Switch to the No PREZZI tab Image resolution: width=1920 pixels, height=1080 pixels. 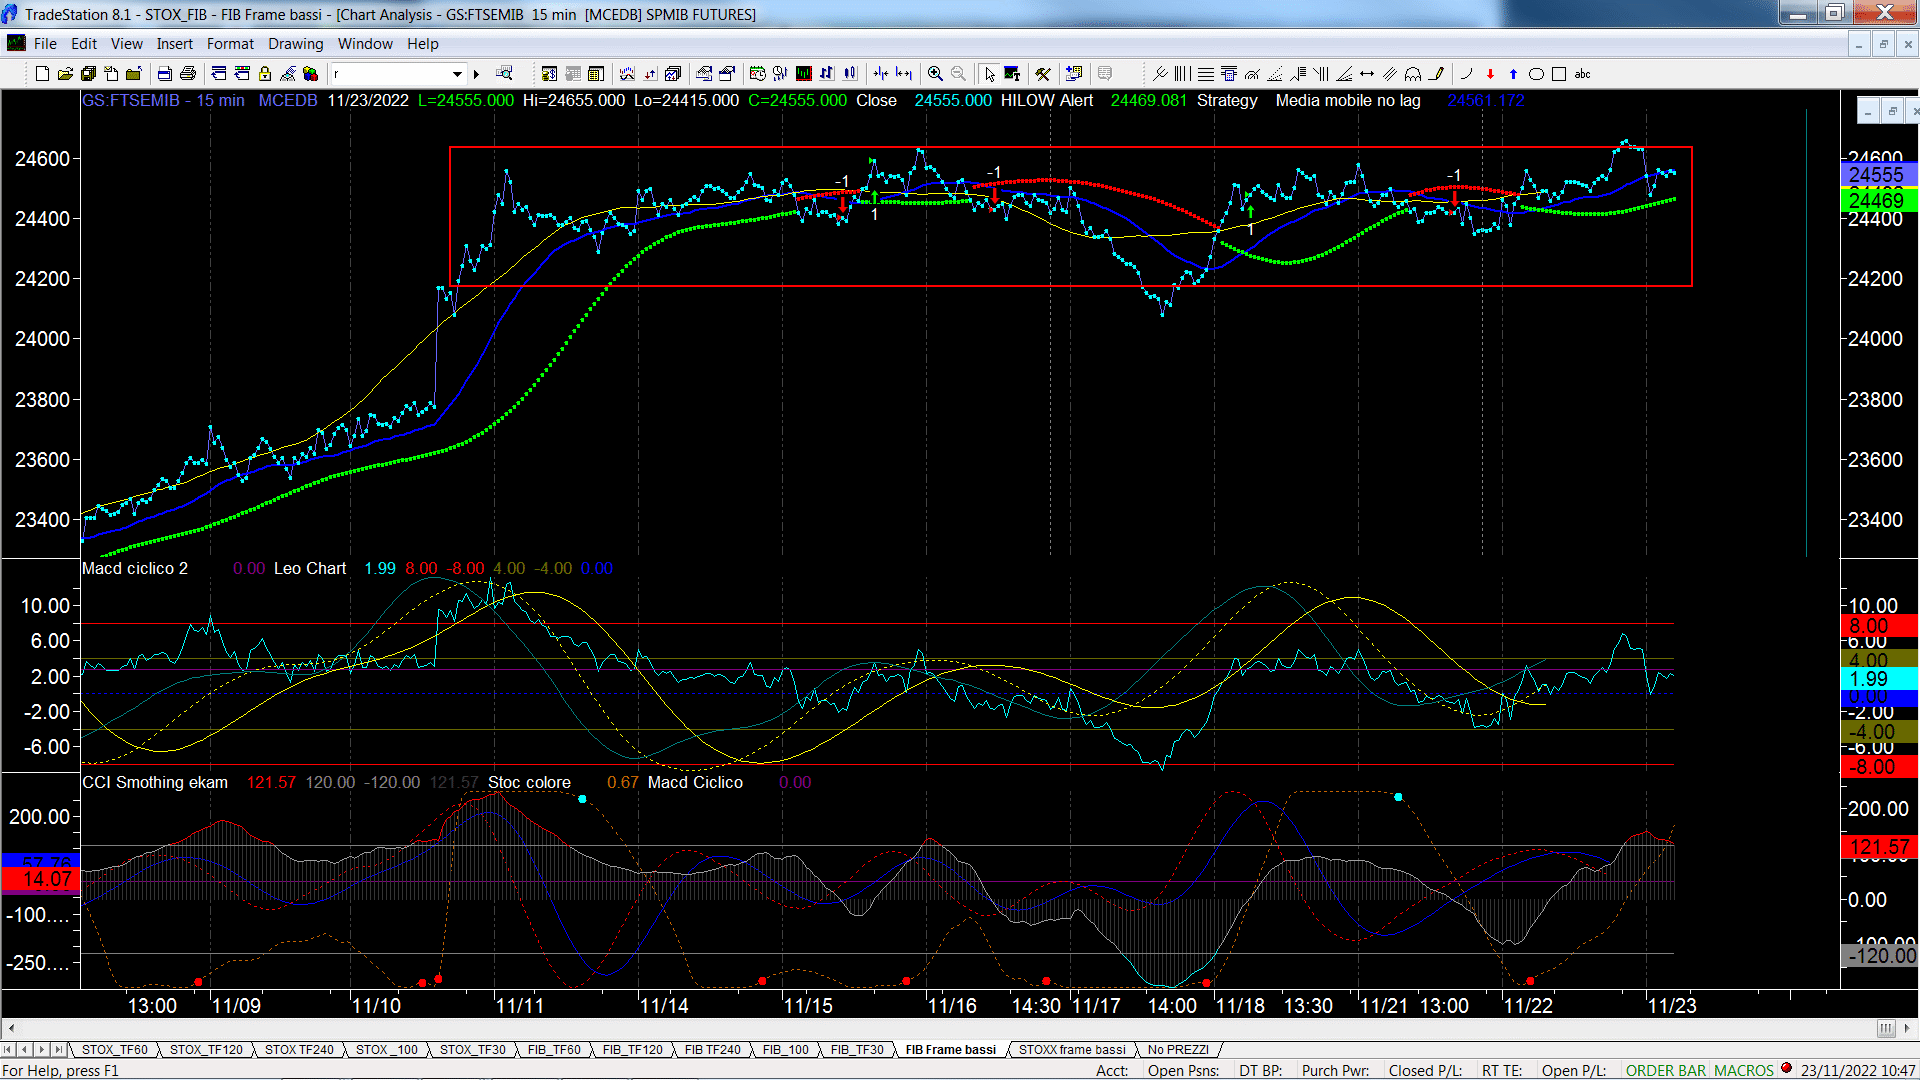[x=1178, y=1050]
